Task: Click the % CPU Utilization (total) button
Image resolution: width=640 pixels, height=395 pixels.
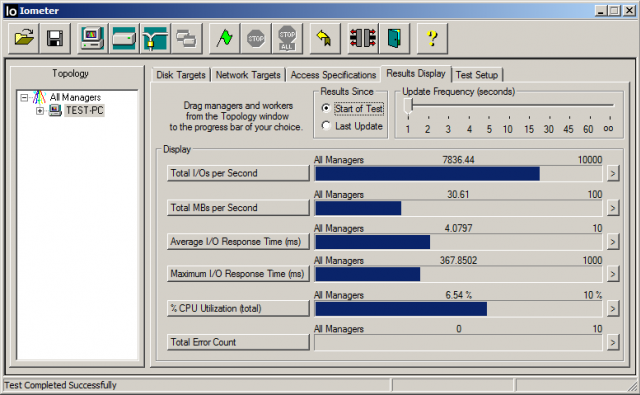Action: point(238,308)
